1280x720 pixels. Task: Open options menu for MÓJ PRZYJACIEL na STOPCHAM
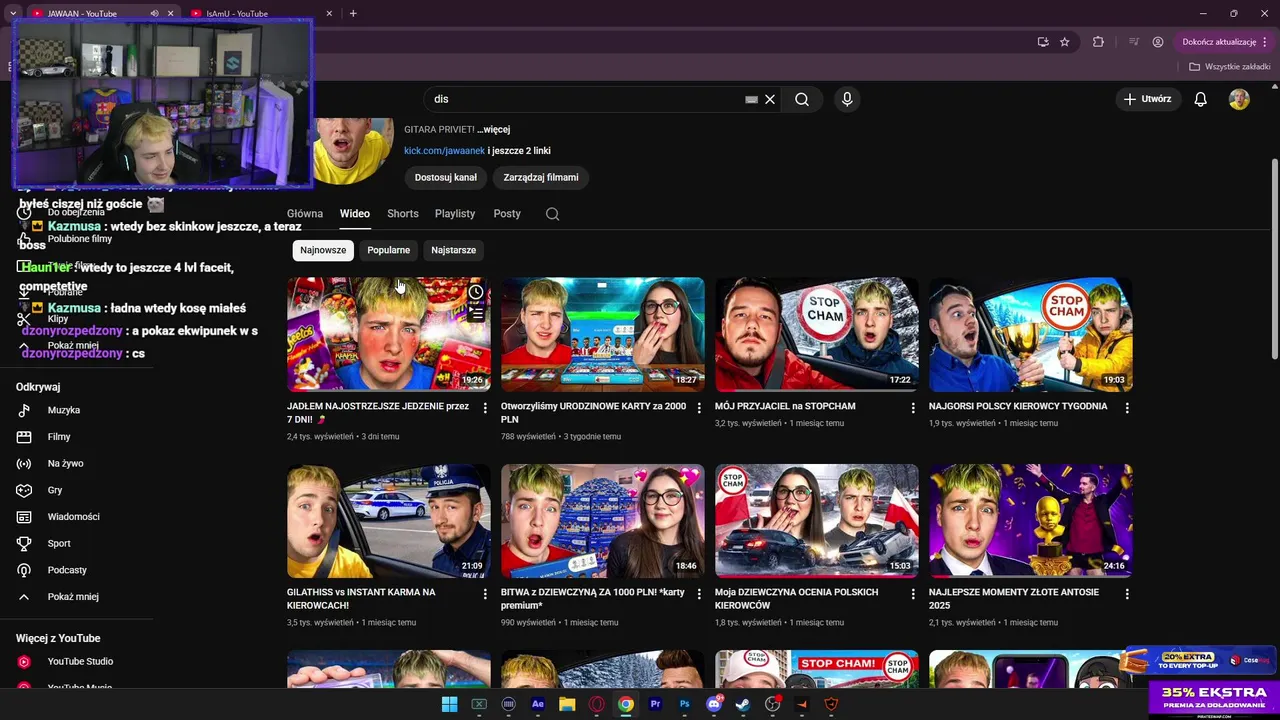pyautogui.click(x=913, y=408)
